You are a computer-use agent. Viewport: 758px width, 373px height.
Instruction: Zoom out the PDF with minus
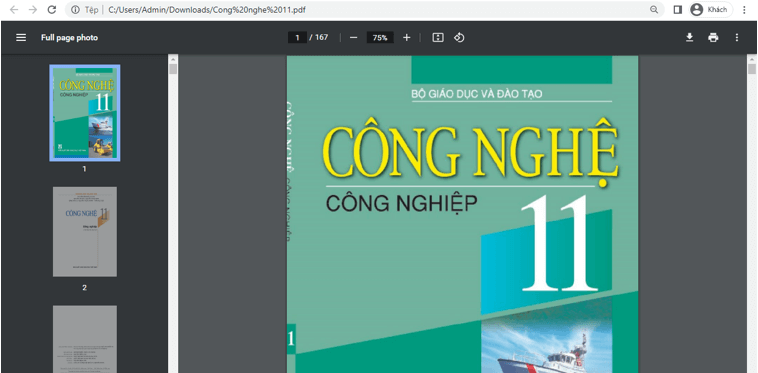(353, 38)
